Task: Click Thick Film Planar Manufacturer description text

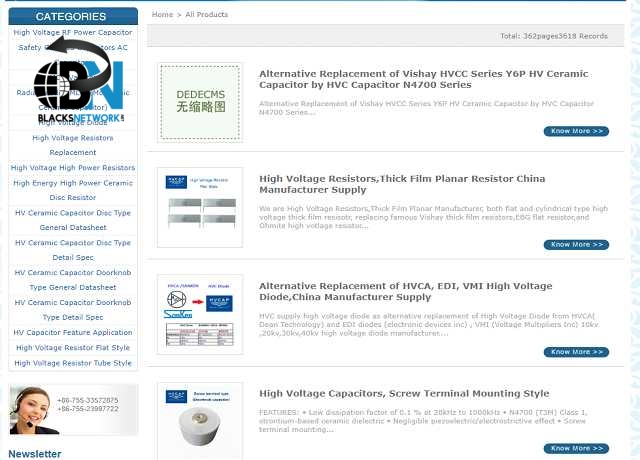Action: [433, 217]
